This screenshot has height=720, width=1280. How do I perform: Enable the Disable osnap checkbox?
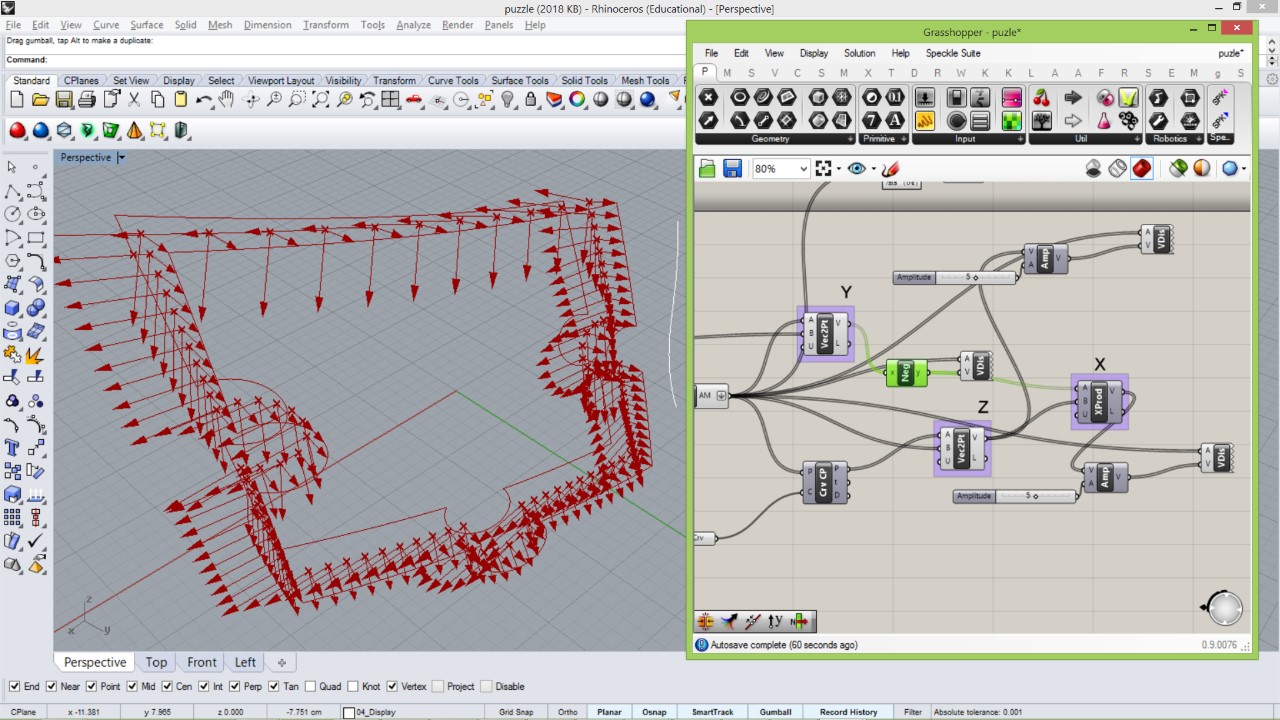click(x=486, y=686)
